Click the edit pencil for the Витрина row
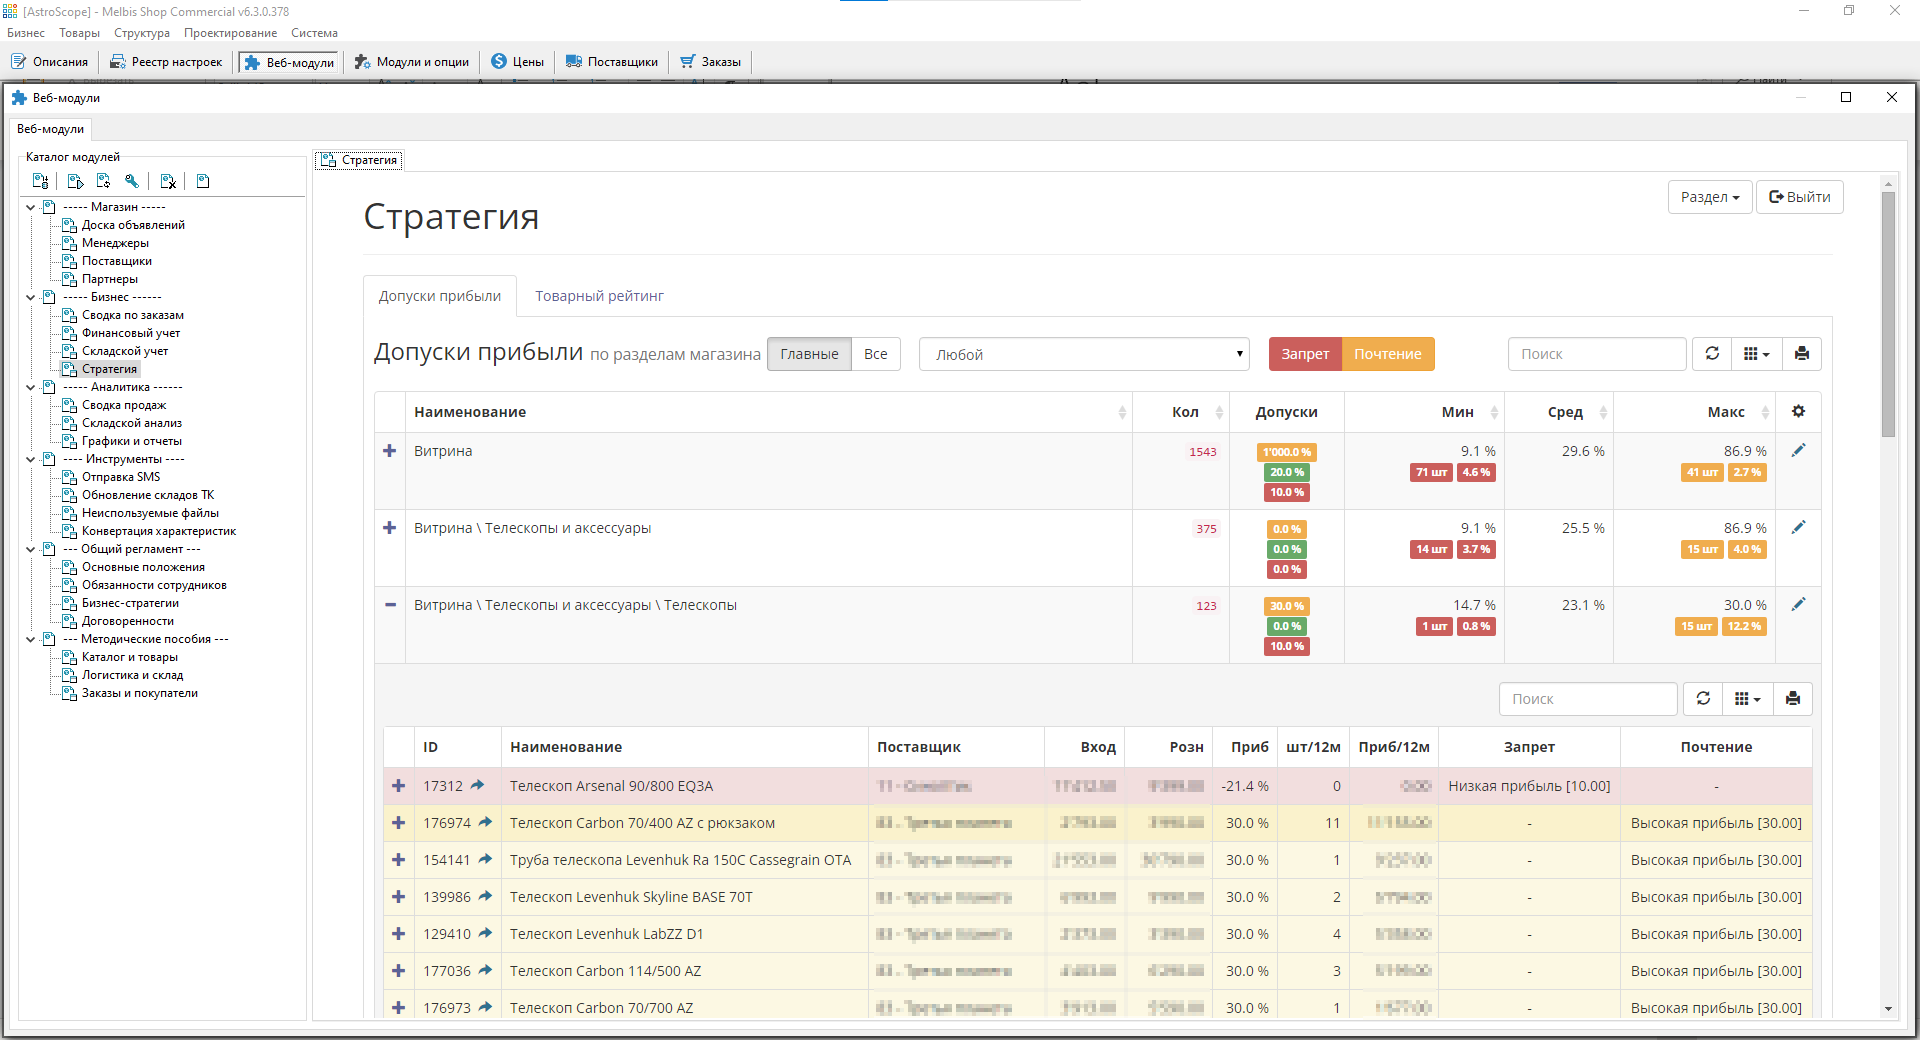The width and height of the screenshot is (1920, 1040). pyautogui.click(x=1798, y=450)
